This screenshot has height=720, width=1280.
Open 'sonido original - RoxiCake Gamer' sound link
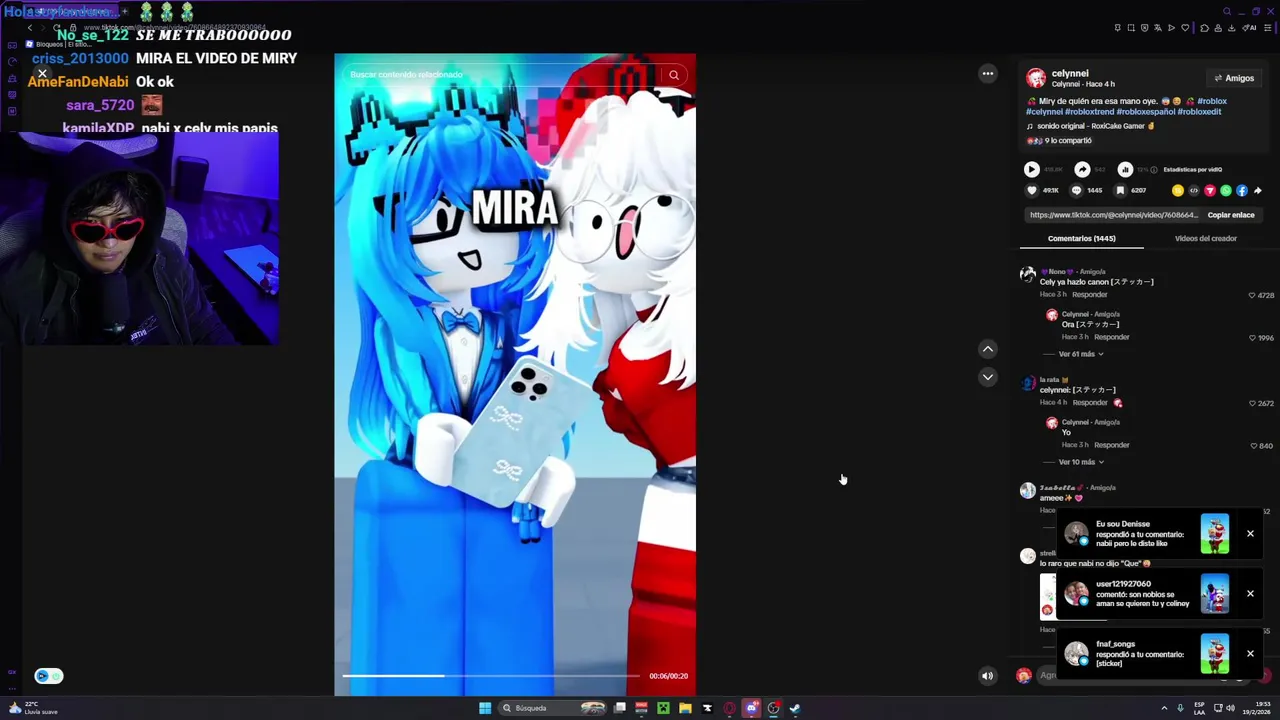coord(1090,126)
